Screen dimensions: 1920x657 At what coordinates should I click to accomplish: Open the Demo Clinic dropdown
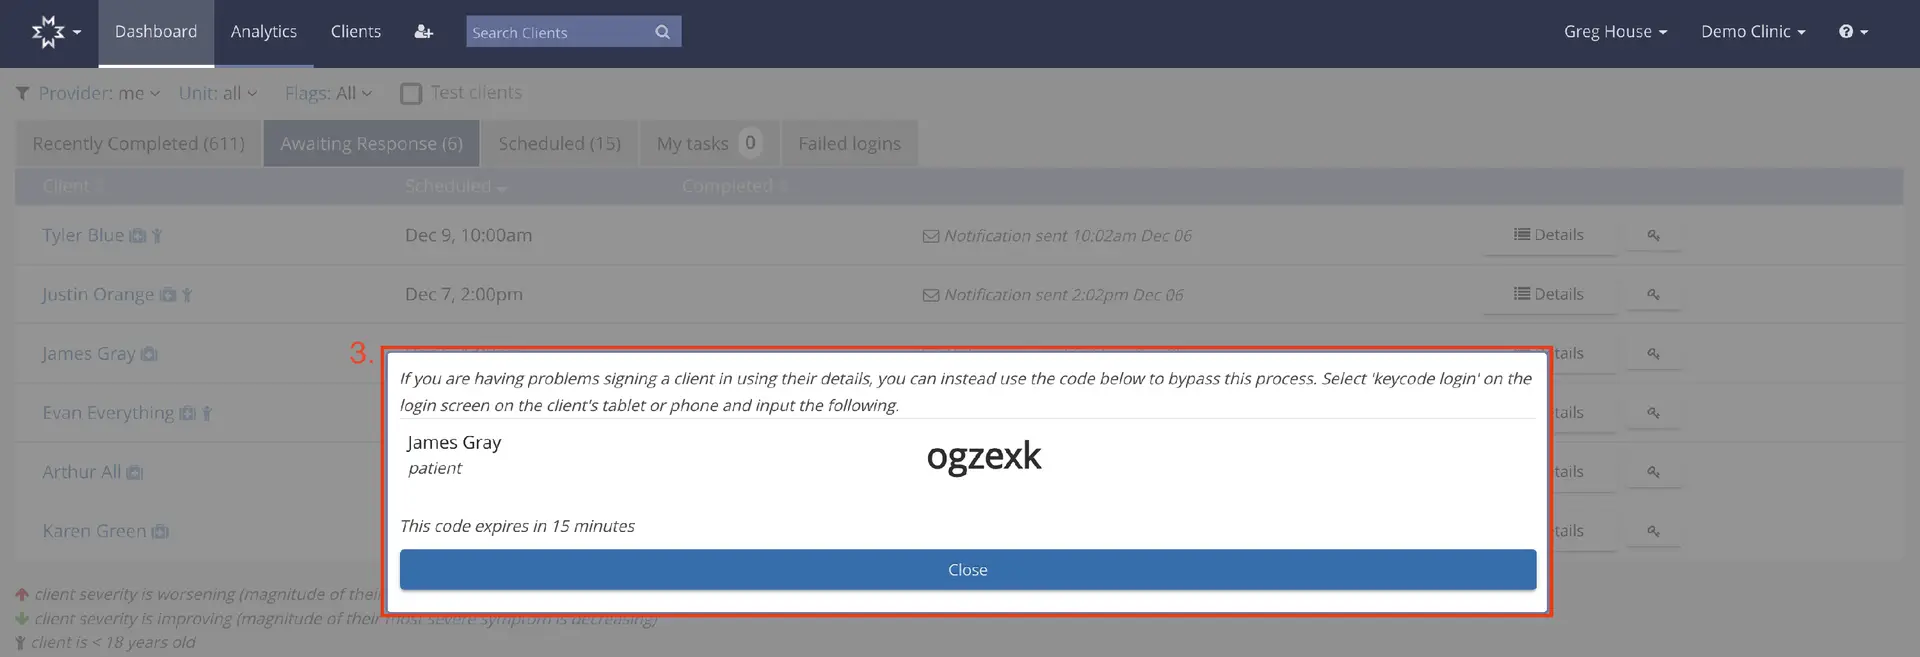pyautogui.click(x=1752, y=32)
